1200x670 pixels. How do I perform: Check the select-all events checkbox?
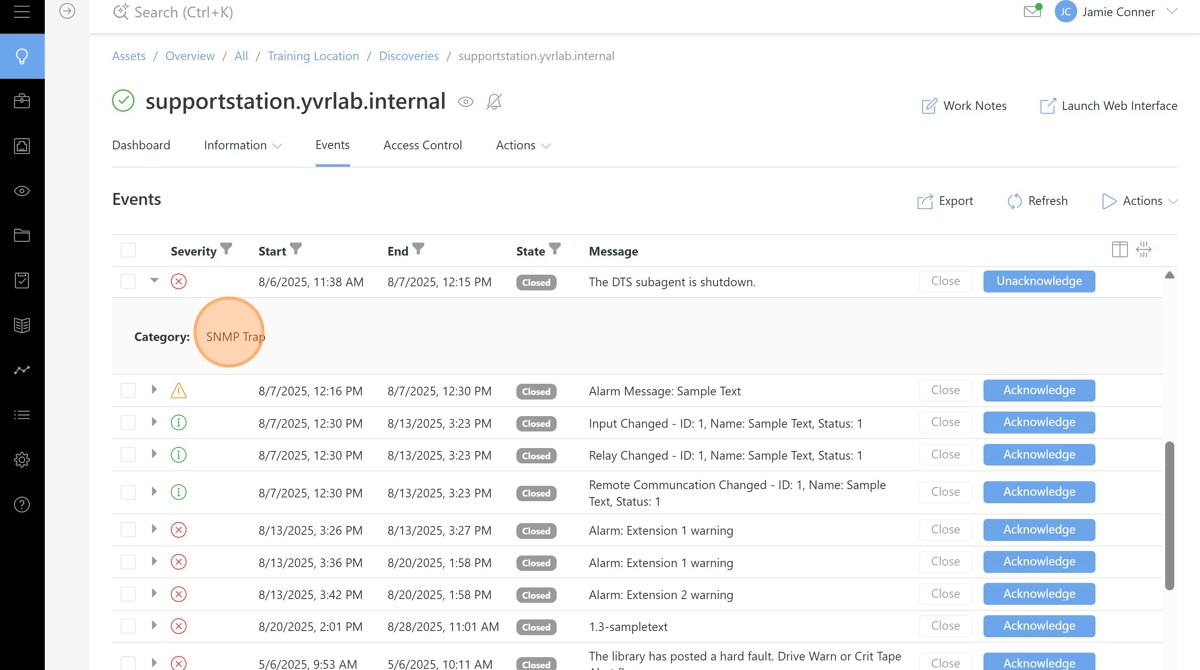pyautogui.click(x=128, y=250)
